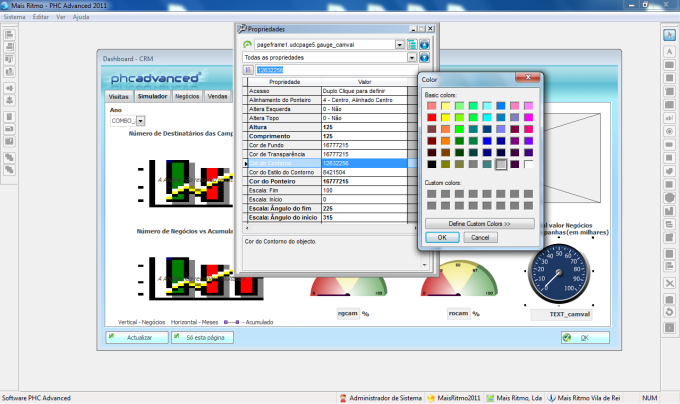Image resolution: width=680 pixels, height=404 pixels.
Task: Click the Actualizar button in Dashboard
Action: point(137,337)
